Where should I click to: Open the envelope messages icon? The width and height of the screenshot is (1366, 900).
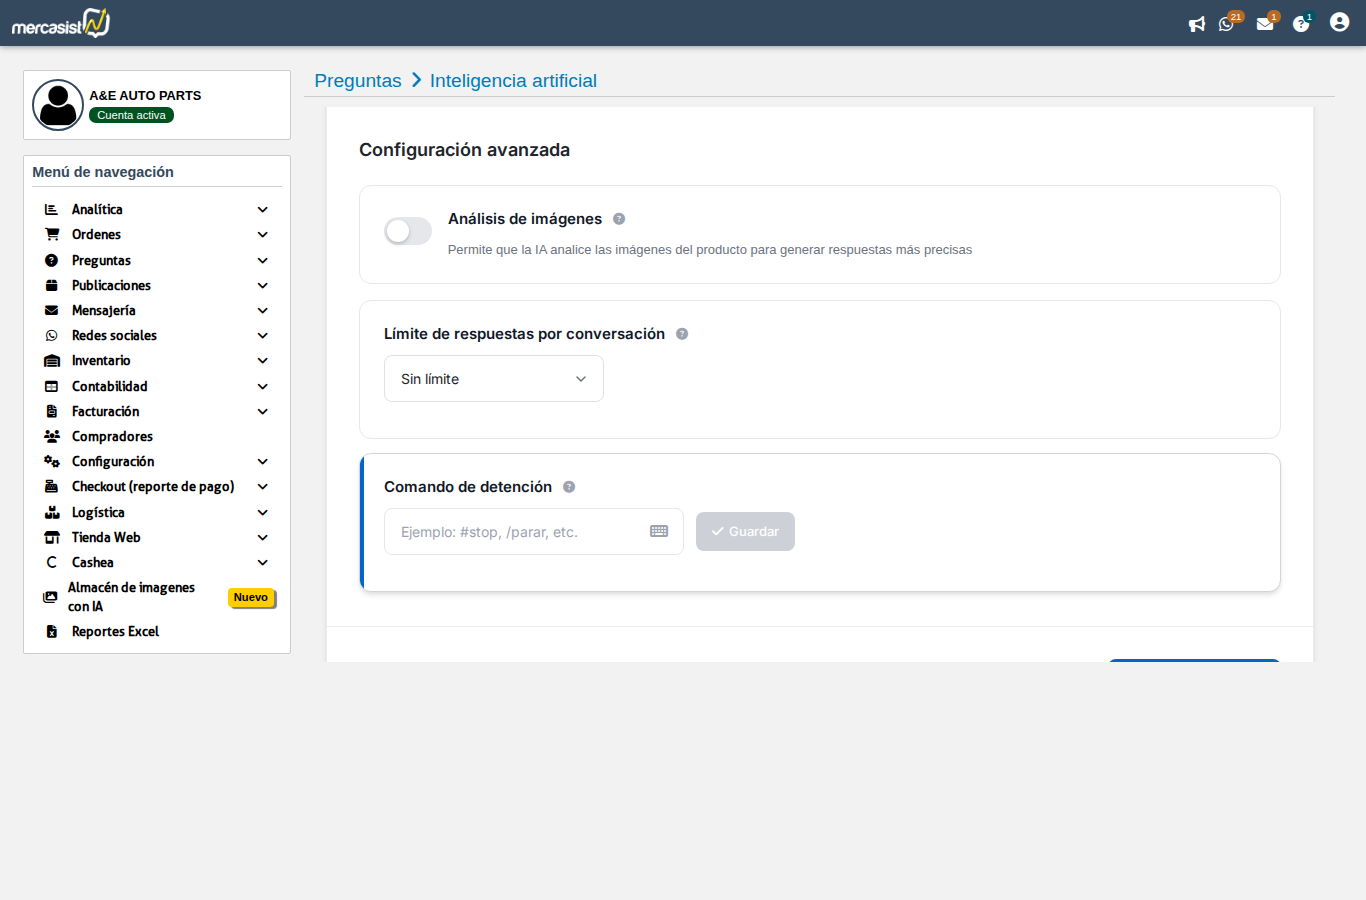click(1265, 24)
